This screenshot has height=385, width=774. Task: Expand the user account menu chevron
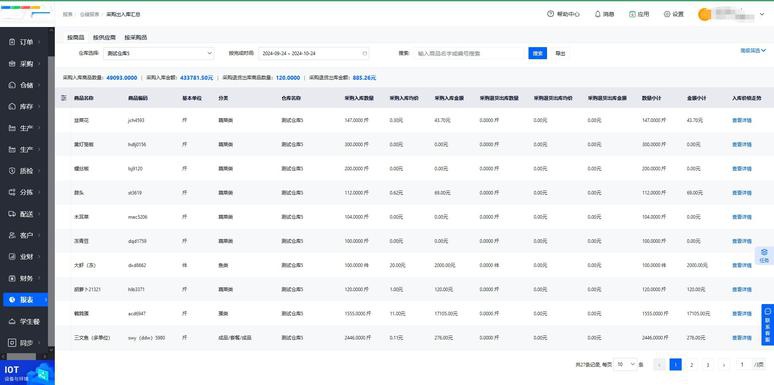pos(762,15)
